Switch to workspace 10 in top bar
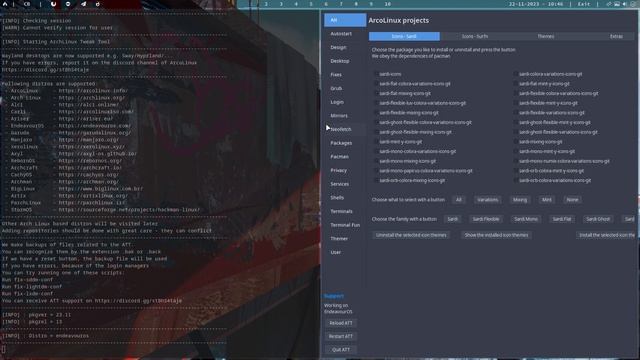Viewport: 640px width, 360px height. tap(387, 4)
